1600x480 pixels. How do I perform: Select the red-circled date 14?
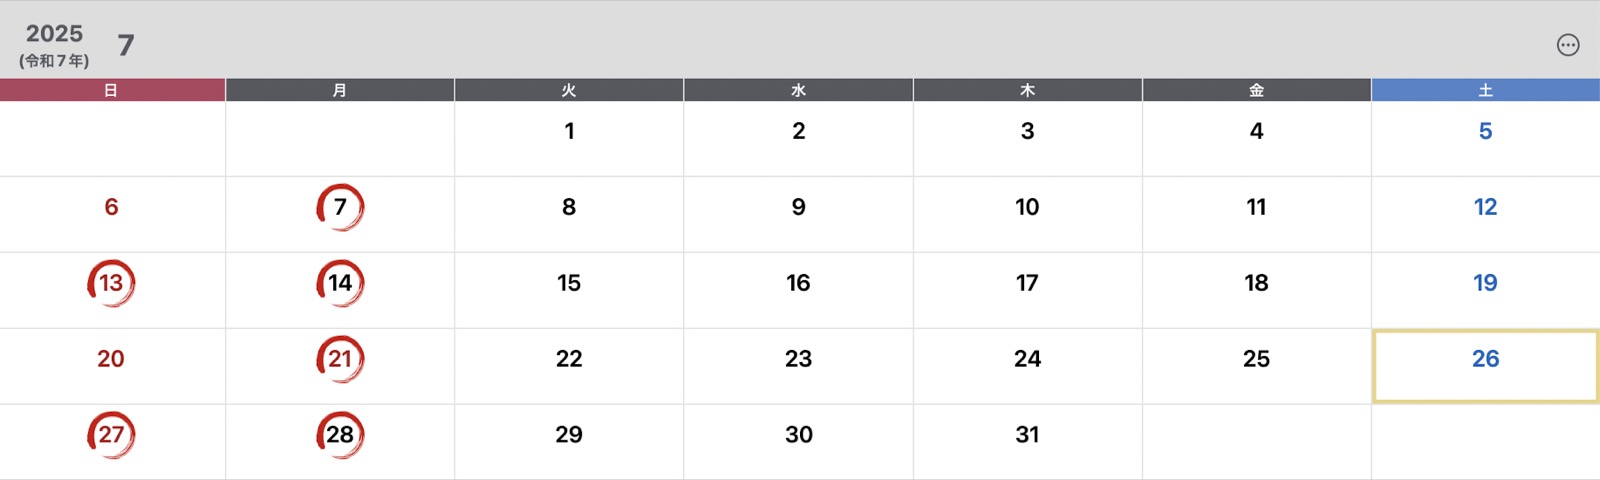pyautogui.click(x=340, y=283)
